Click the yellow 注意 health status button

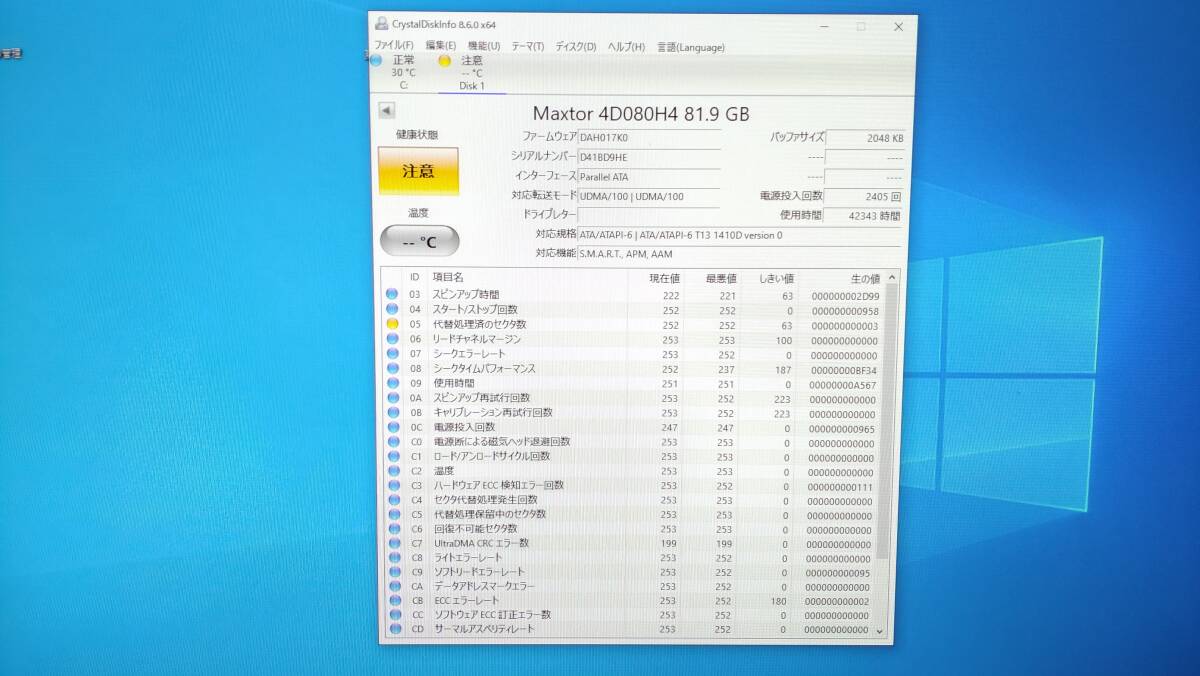[x=418, y=171]
